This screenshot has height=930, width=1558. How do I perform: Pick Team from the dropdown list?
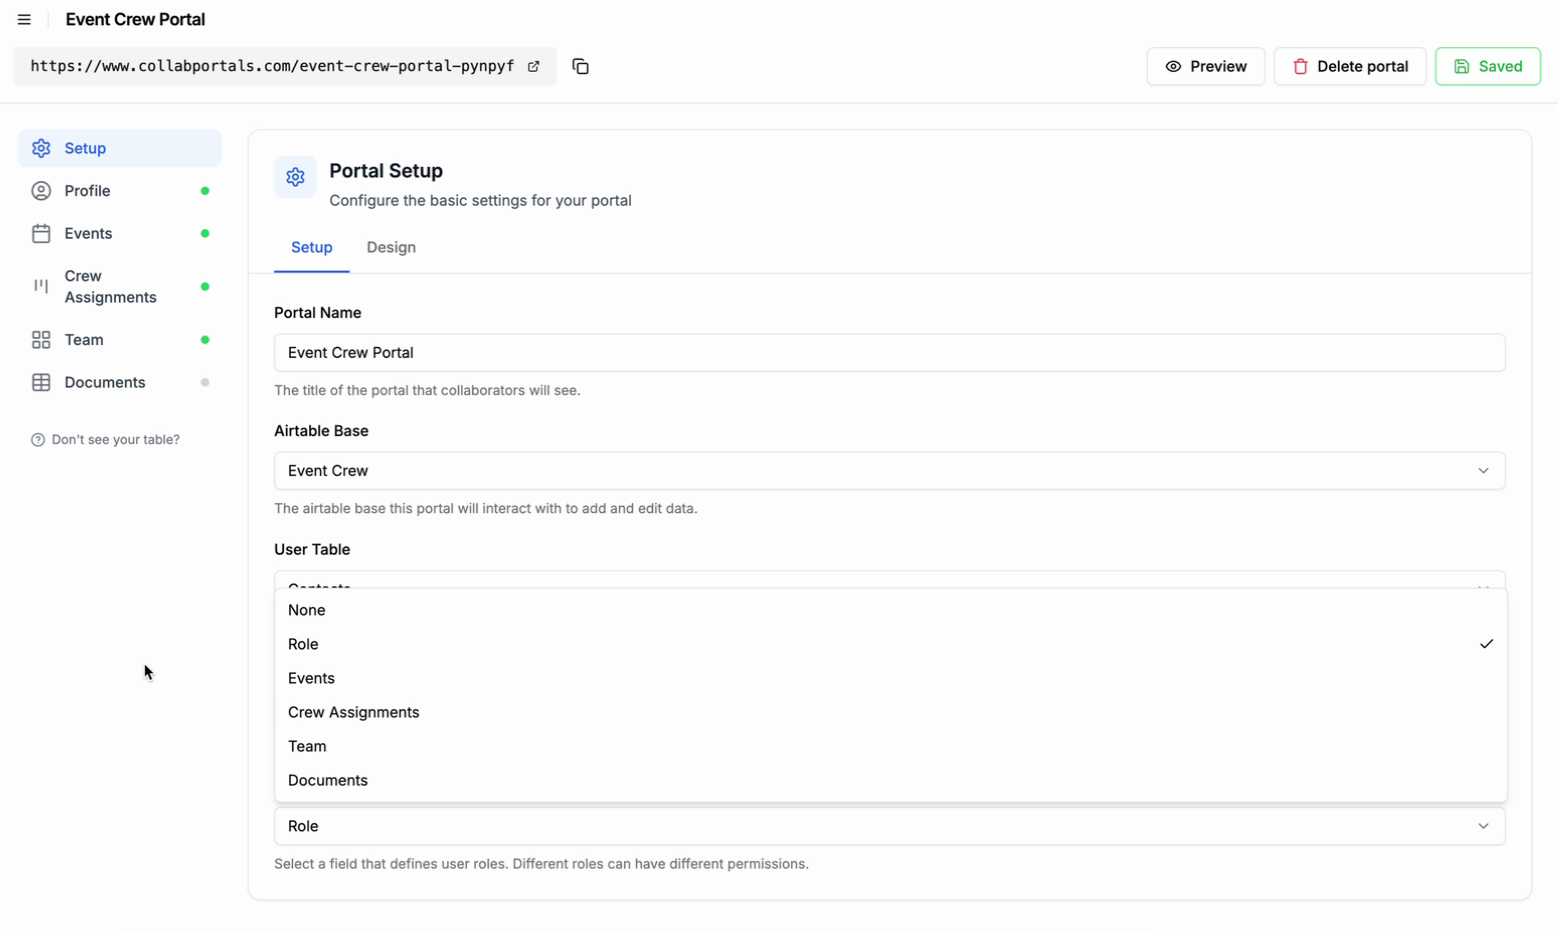tap(890, 746)
